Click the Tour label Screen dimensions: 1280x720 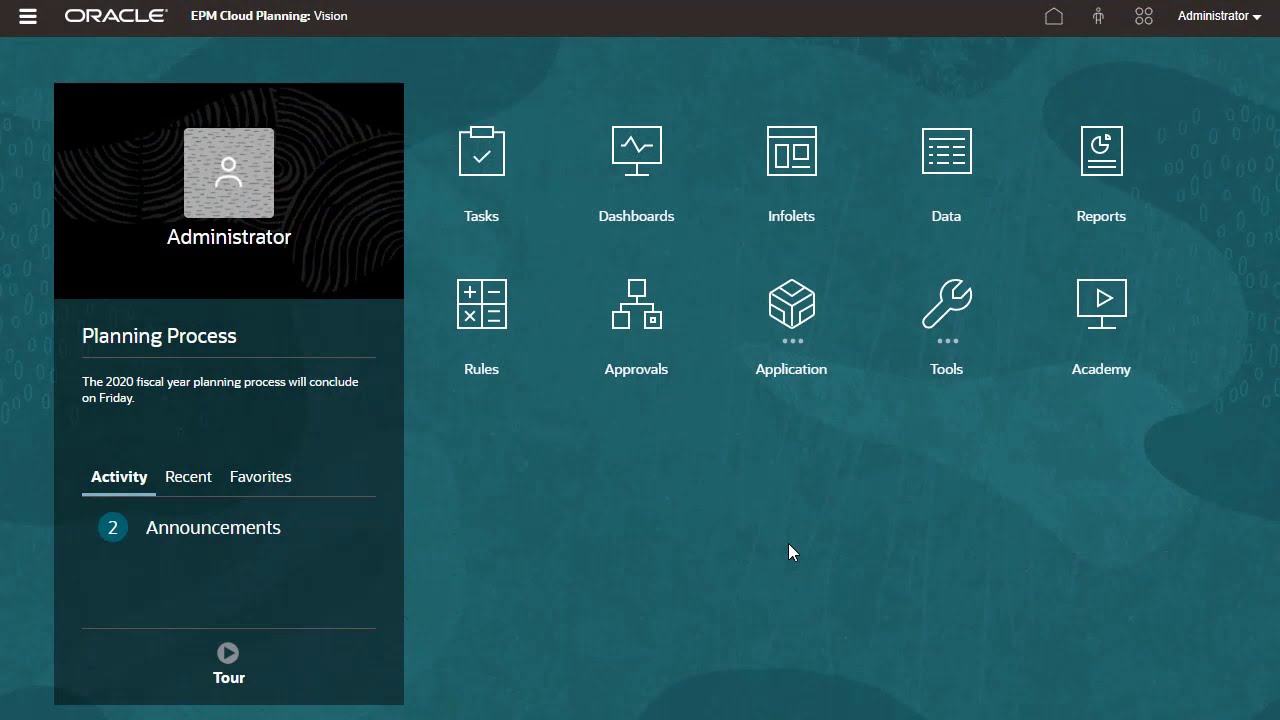click(x=229, y=678)
